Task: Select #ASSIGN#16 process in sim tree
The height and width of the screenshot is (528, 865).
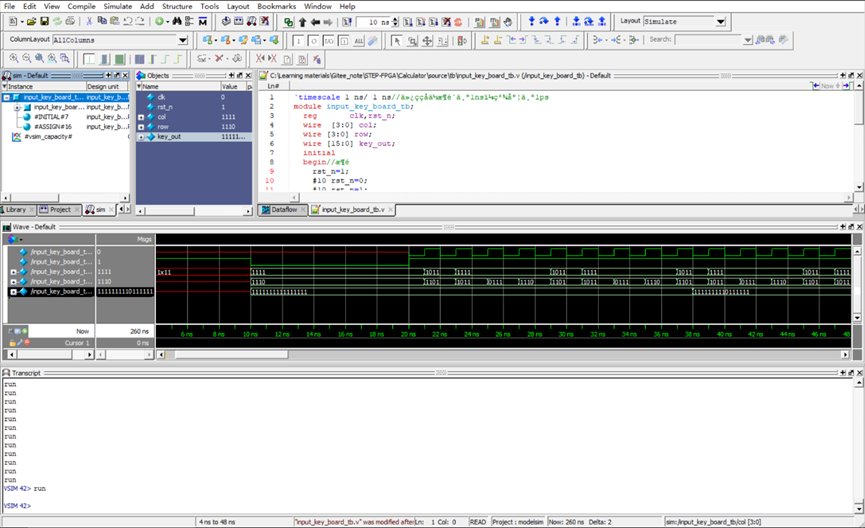Action: tap(53, 127)
